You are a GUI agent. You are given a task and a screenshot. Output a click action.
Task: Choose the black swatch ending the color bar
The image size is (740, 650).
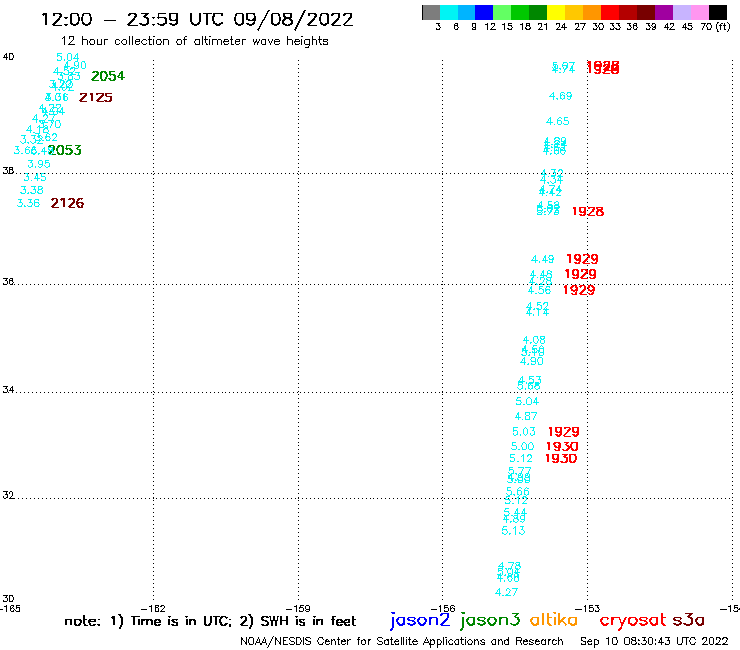point(718,12)
